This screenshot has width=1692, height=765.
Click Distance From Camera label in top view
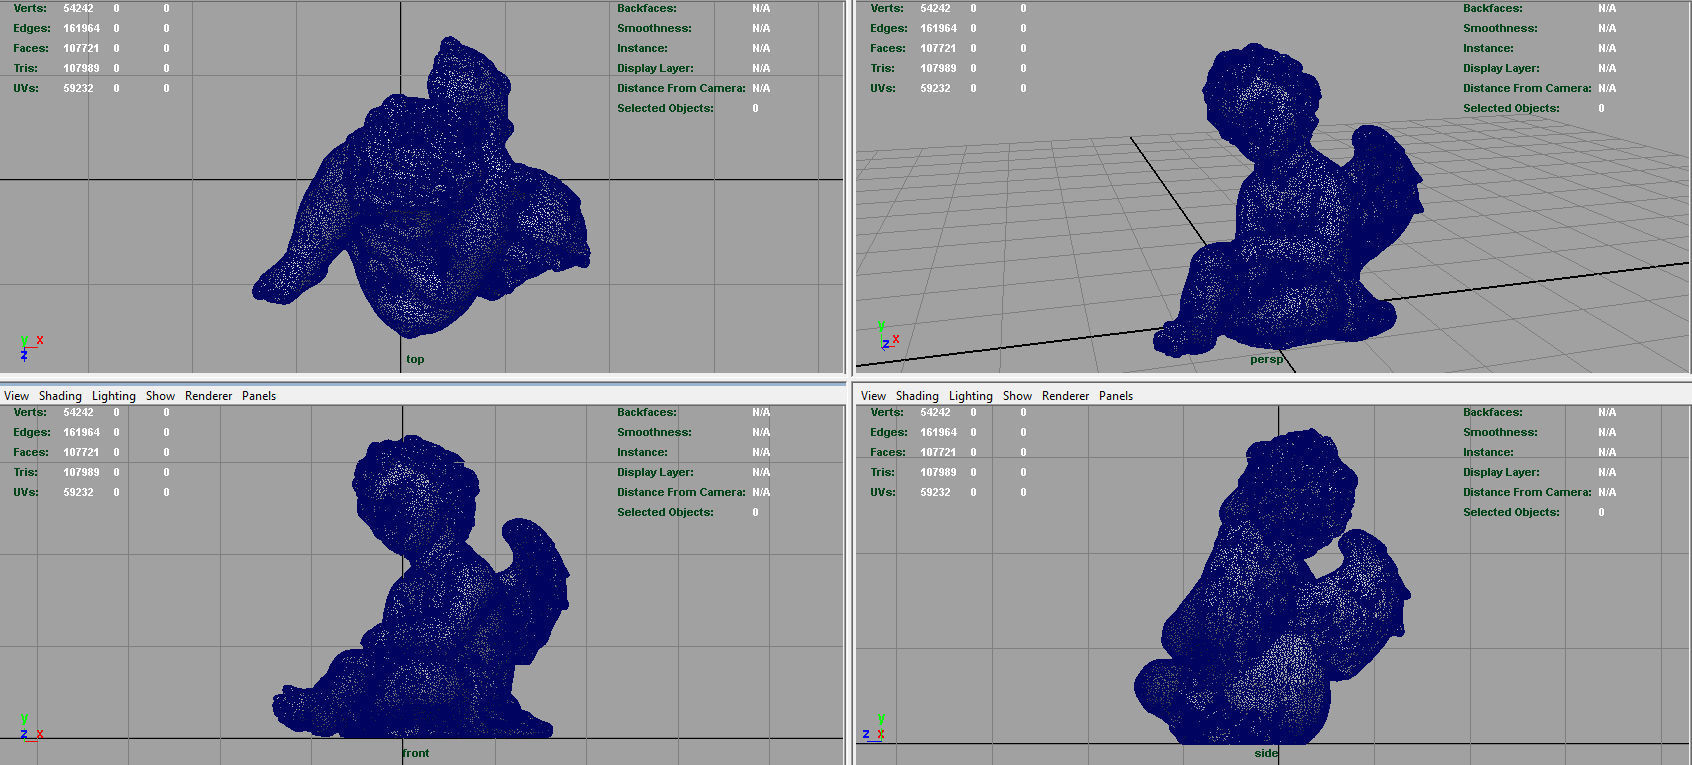click(681, 88)
